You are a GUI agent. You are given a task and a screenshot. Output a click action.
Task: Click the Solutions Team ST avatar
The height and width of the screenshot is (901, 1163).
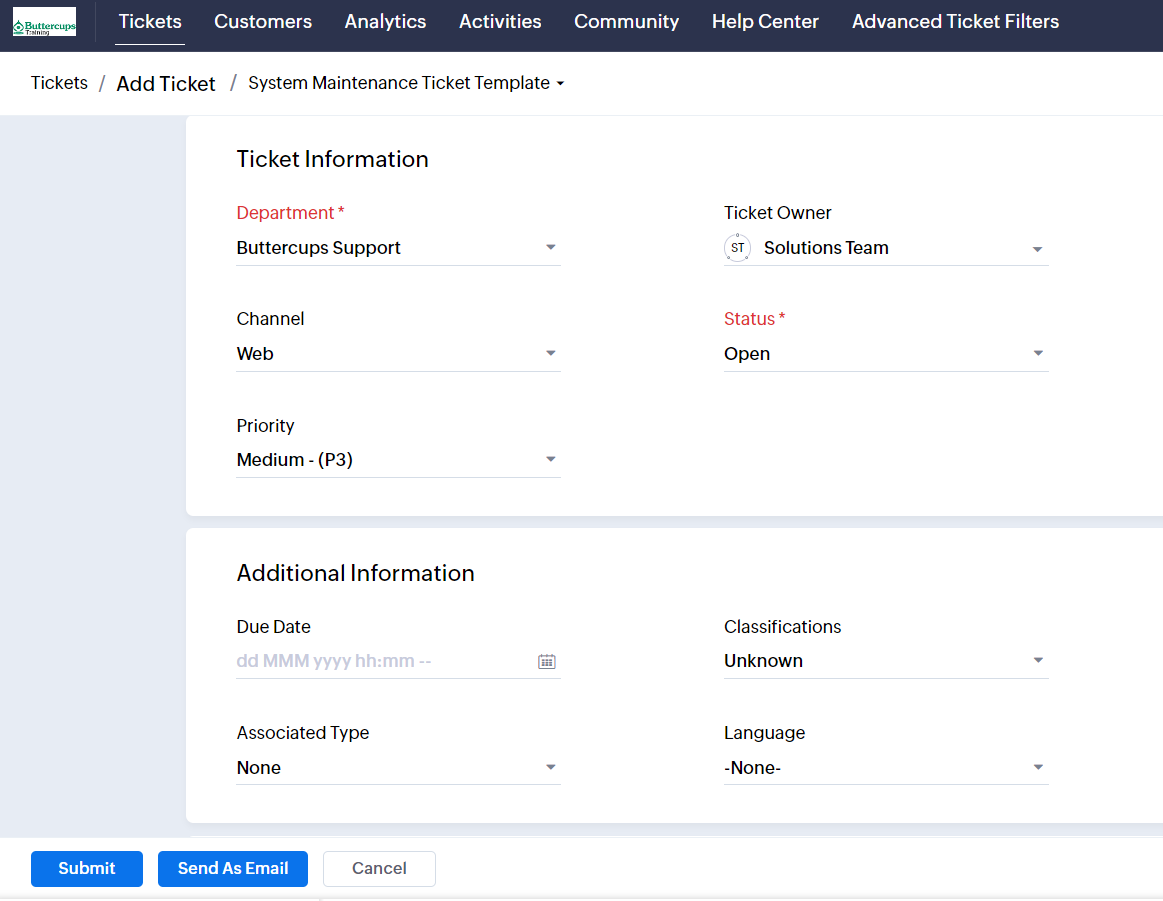pos(737,248)
